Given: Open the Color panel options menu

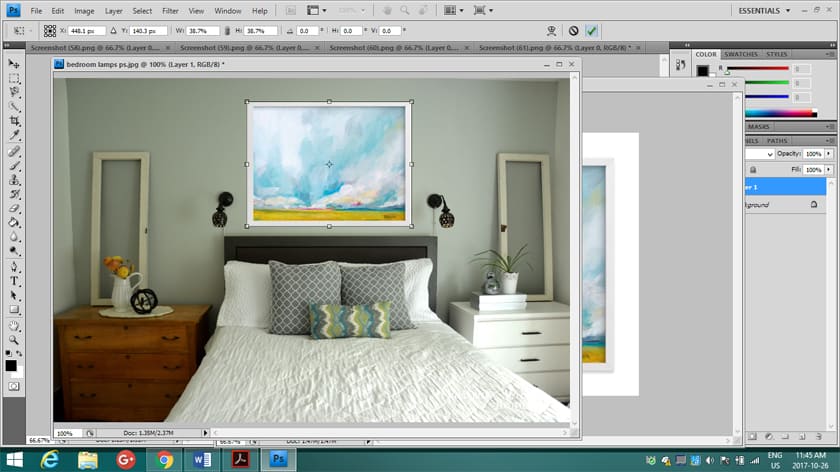Looking at the screenshot, I should [830, 54].
